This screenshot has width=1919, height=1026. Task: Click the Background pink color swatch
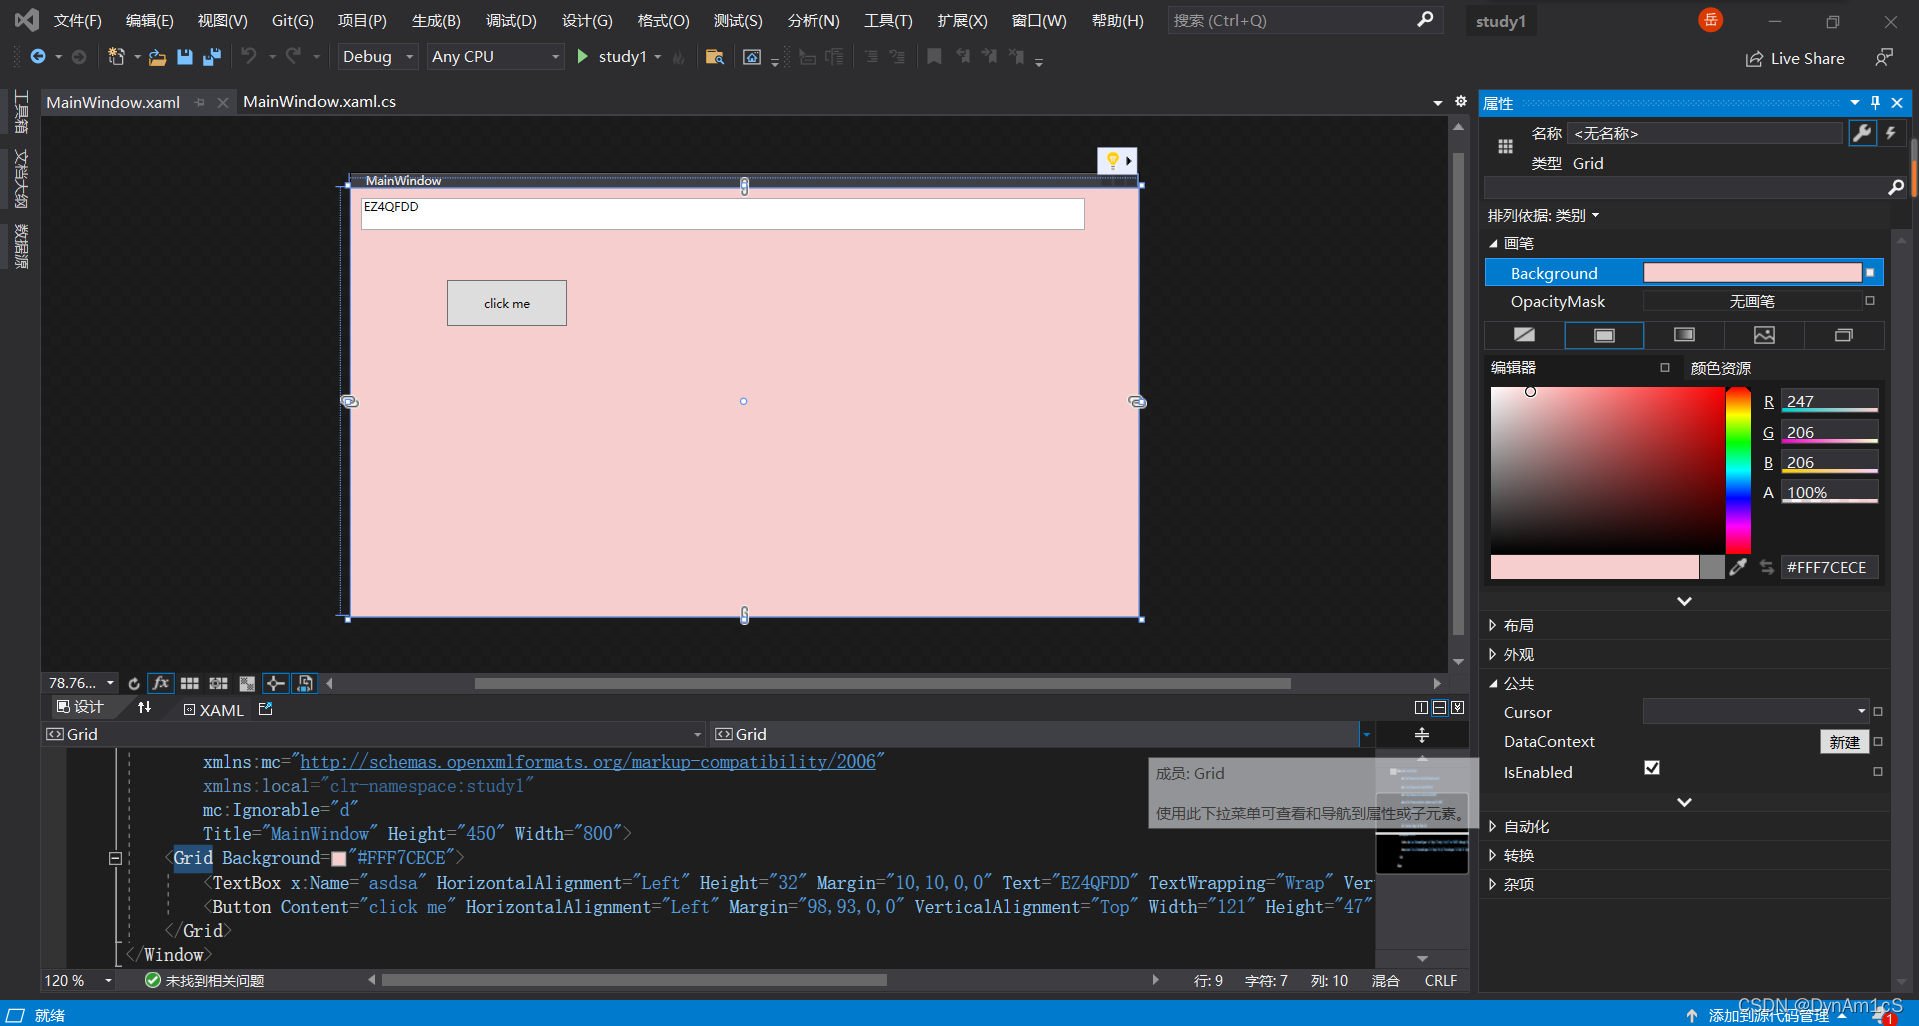pos(1752,273)
